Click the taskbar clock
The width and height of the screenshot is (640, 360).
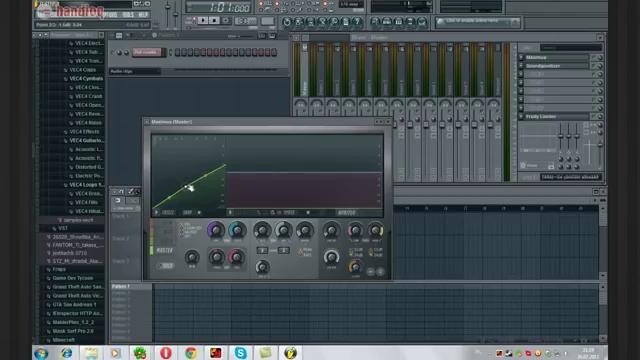(x=589, y=353)
